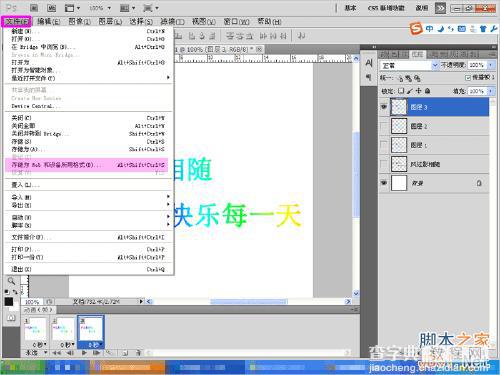Choose 关闭(C) from the File menu
The height and width of the screenshot is (375, 500).
[x=88, y=118]
